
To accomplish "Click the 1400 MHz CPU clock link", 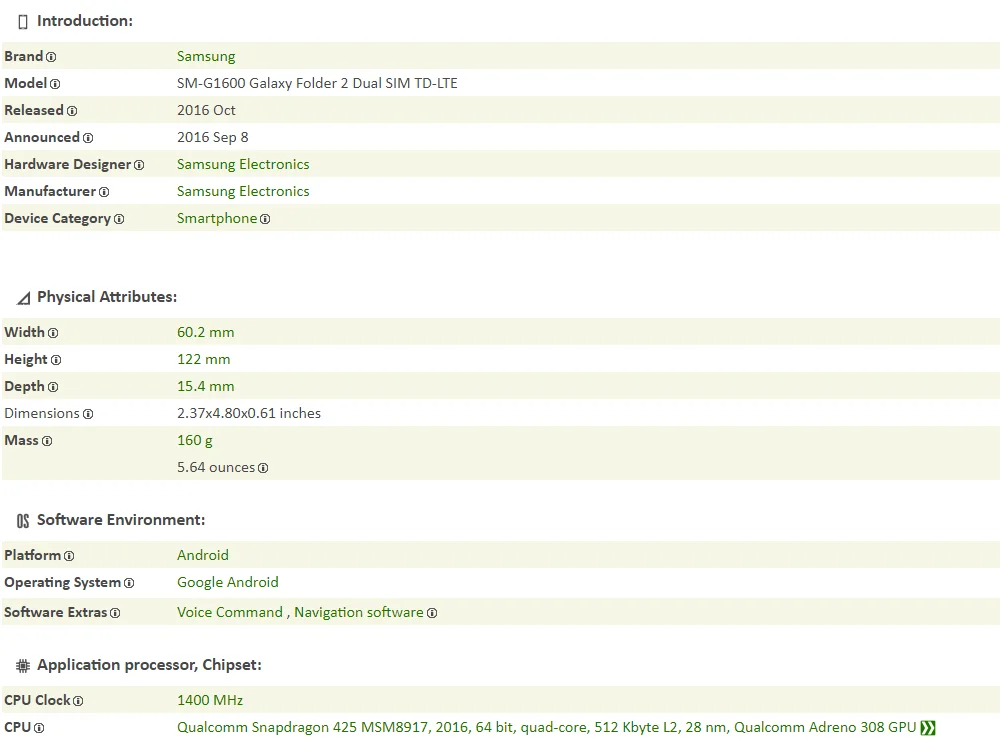I will pos(210,700).
